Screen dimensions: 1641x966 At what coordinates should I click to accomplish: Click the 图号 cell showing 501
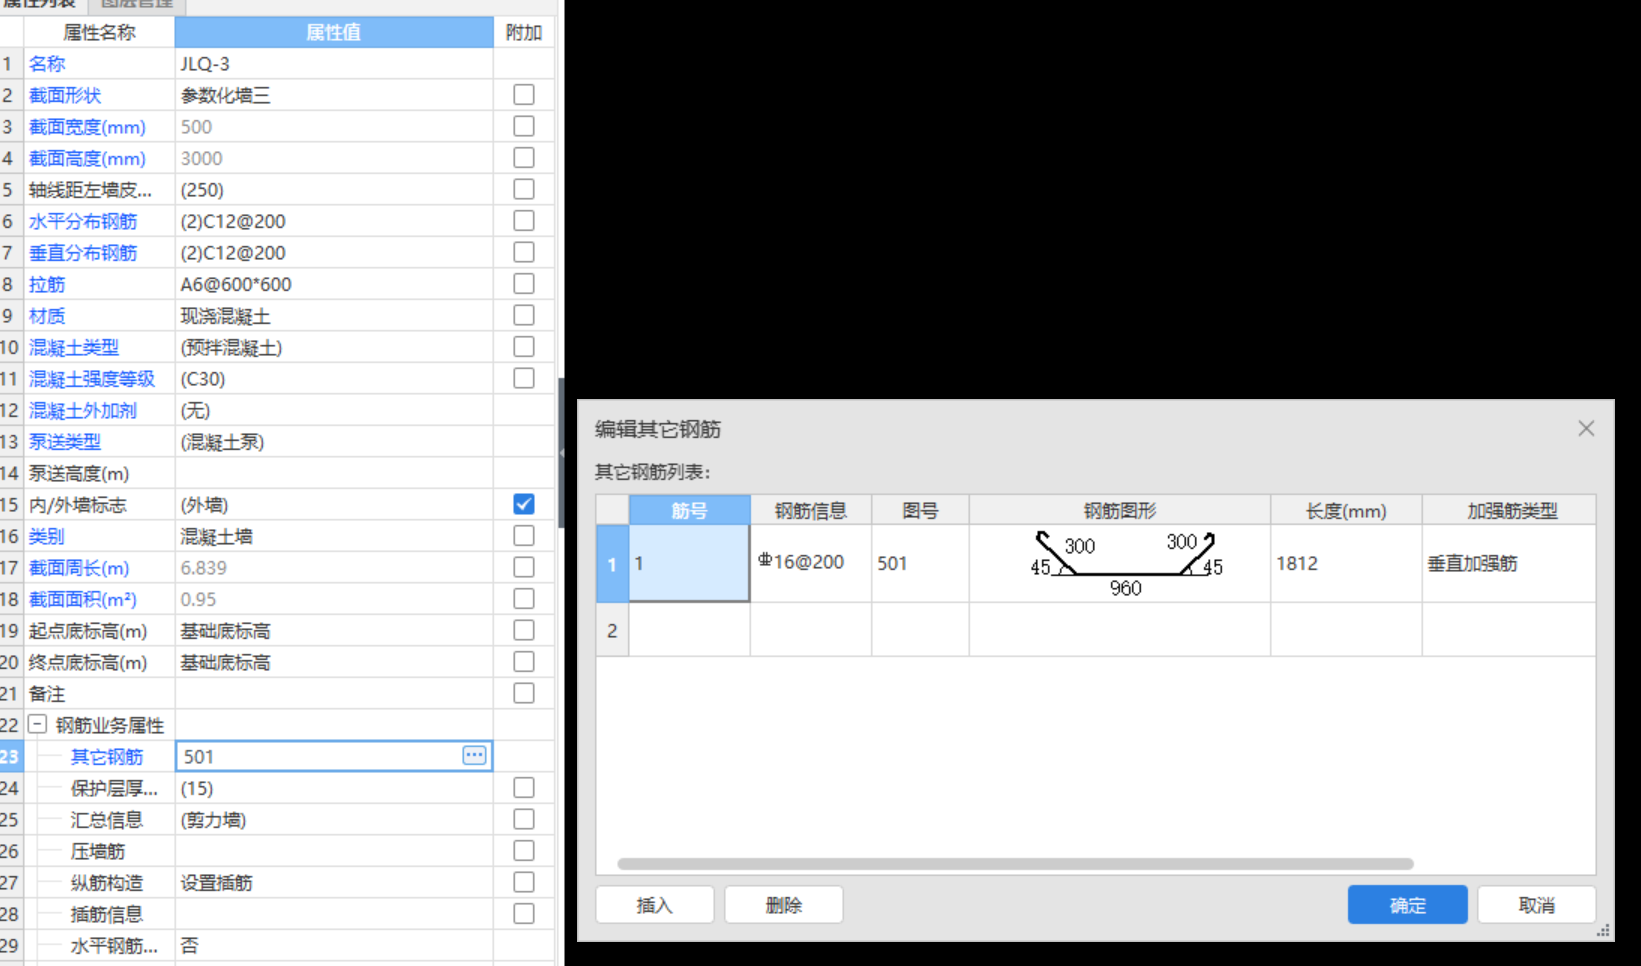pyautogui.click(x=920, y=563)
